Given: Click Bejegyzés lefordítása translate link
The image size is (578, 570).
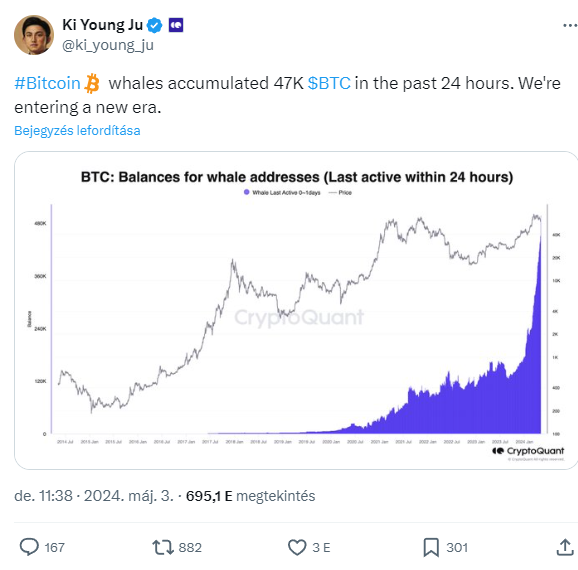Looking at the screenshot, I should coord(77,131).
